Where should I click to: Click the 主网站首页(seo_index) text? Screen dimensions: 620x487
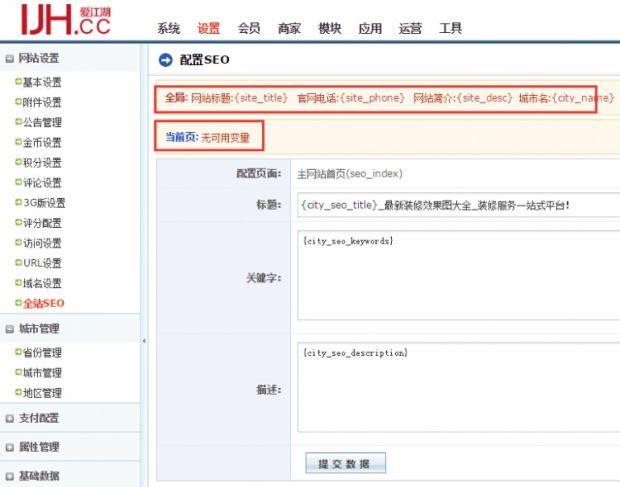[x=350, y=174]
